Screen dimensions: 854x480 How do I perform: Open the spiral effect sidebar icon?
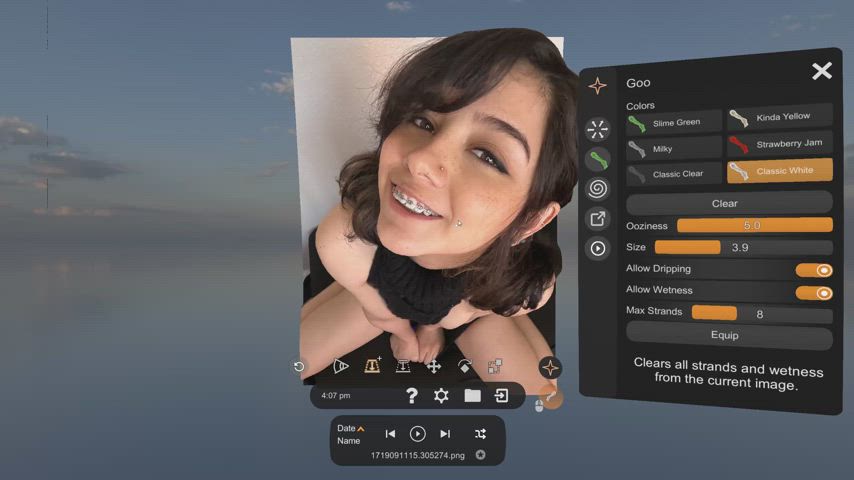[597, 189]
